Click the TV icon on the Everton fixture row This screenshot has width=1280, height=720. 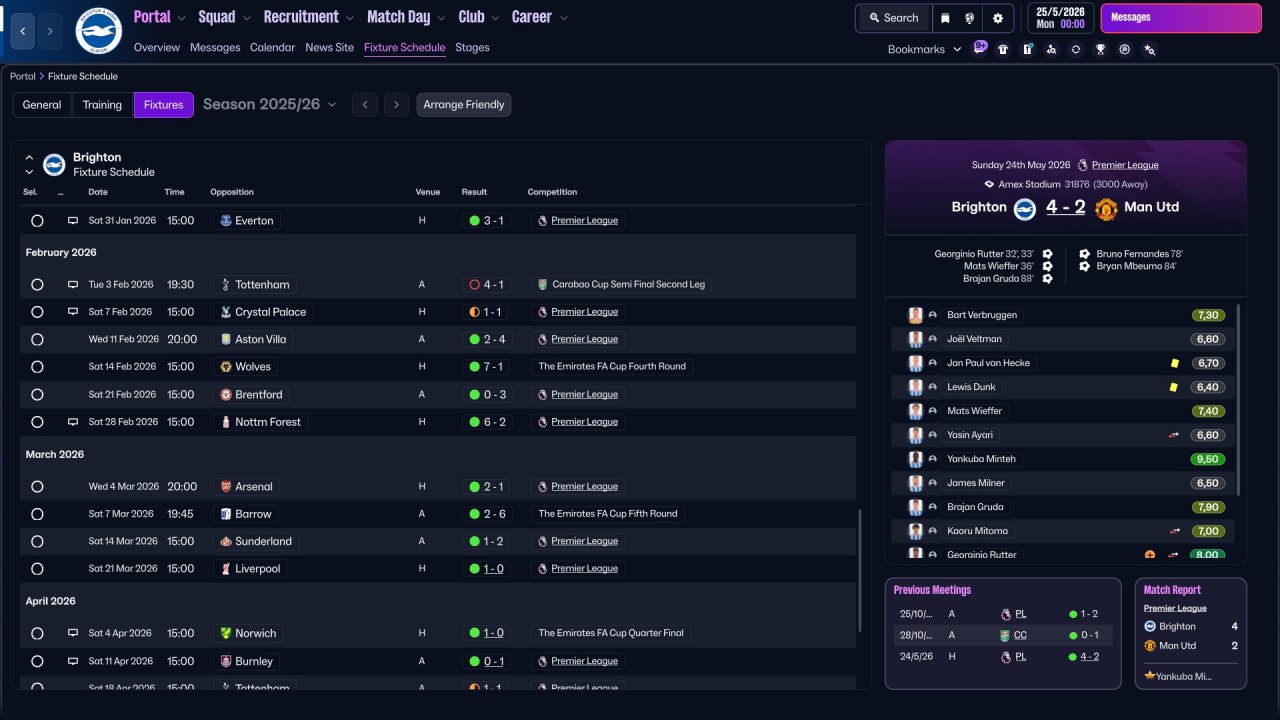[73, 221]
